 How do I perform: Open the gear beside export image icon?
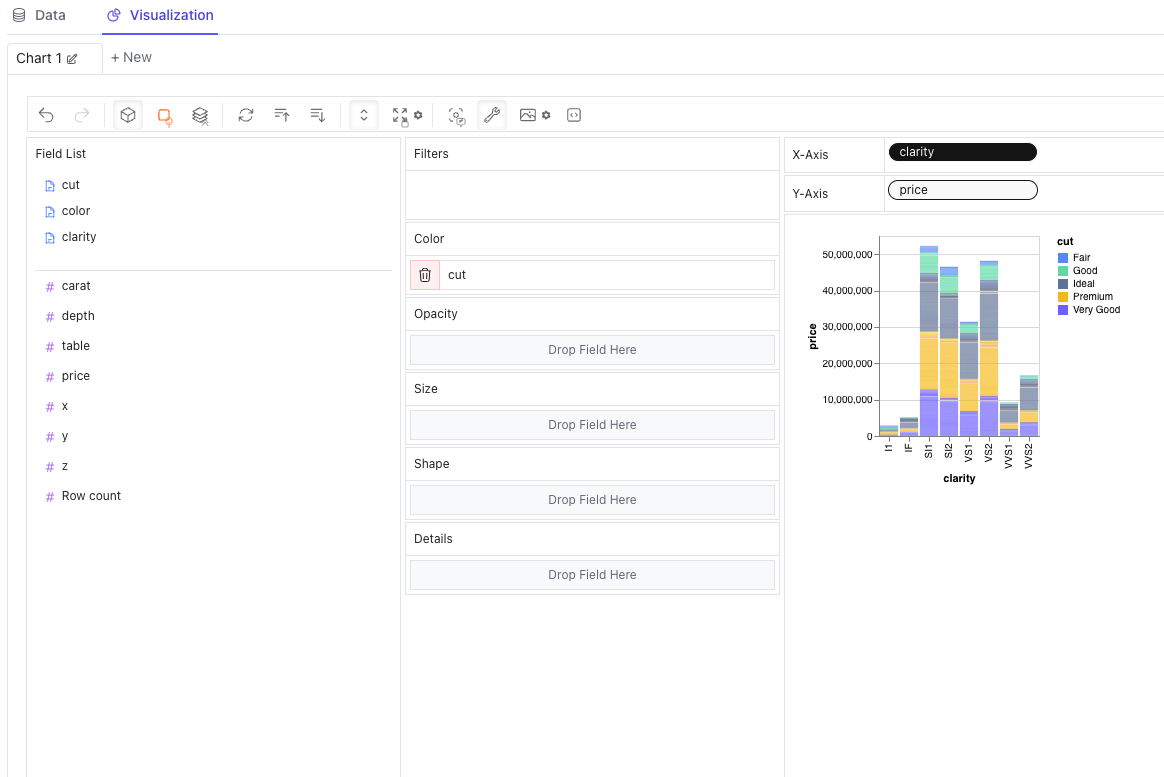(x=546, y=115)
